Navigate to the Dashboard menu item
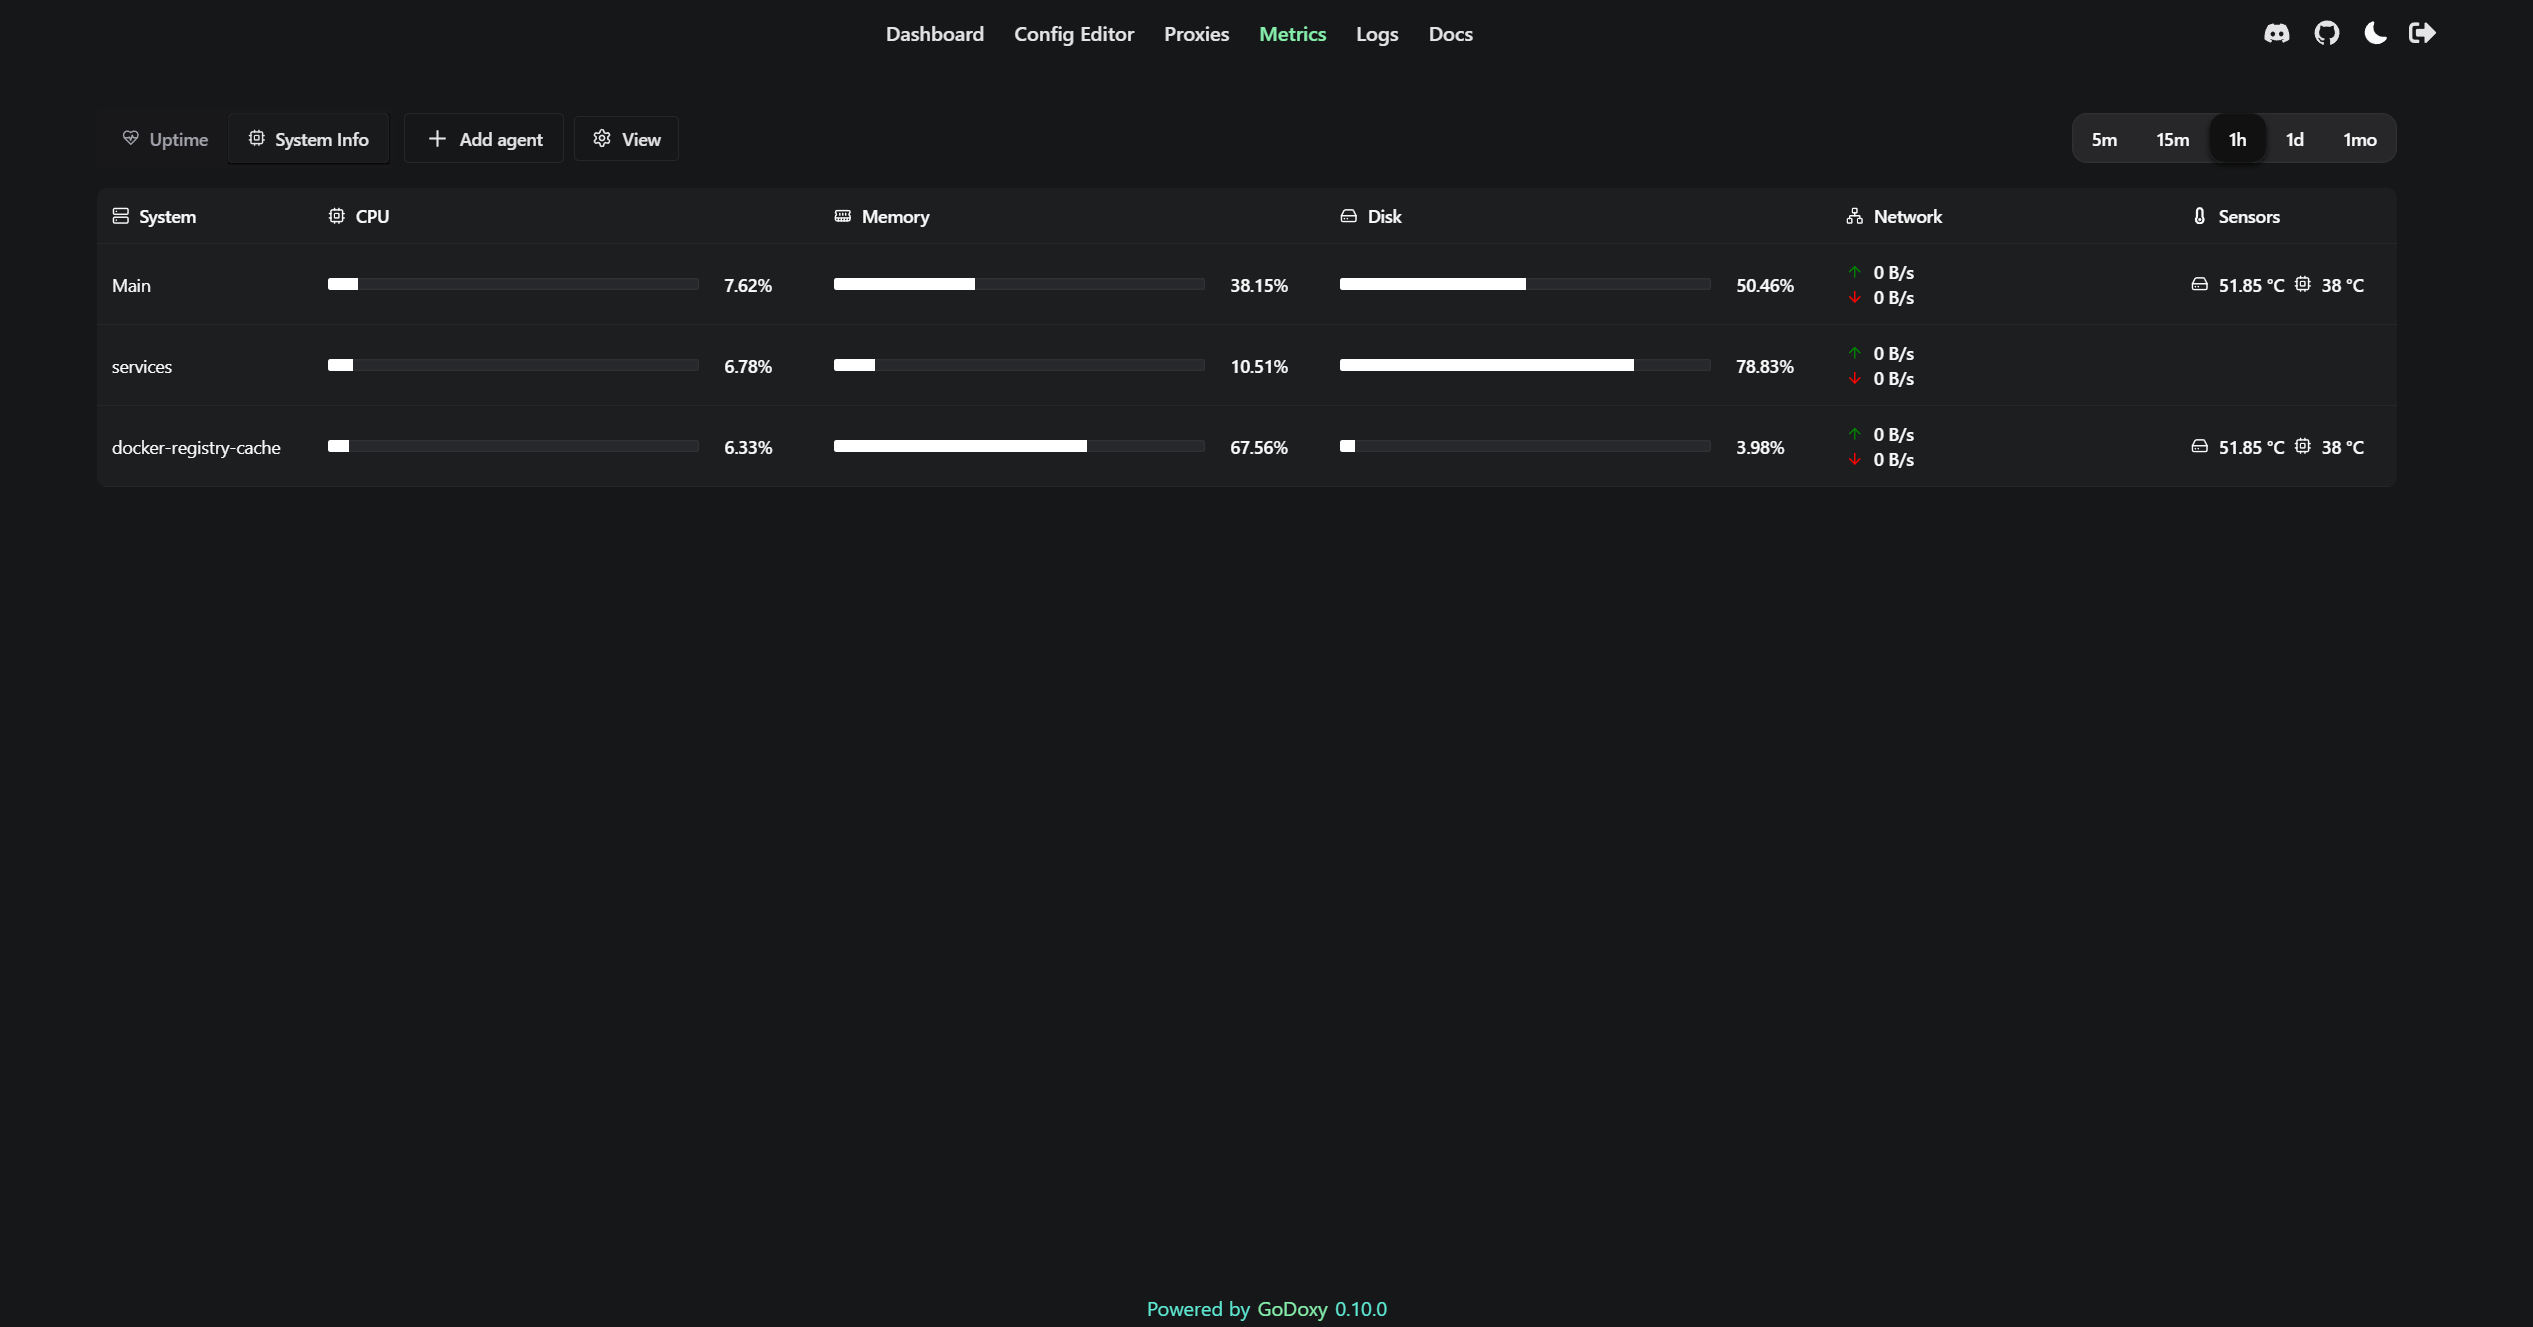 (934, 33)
